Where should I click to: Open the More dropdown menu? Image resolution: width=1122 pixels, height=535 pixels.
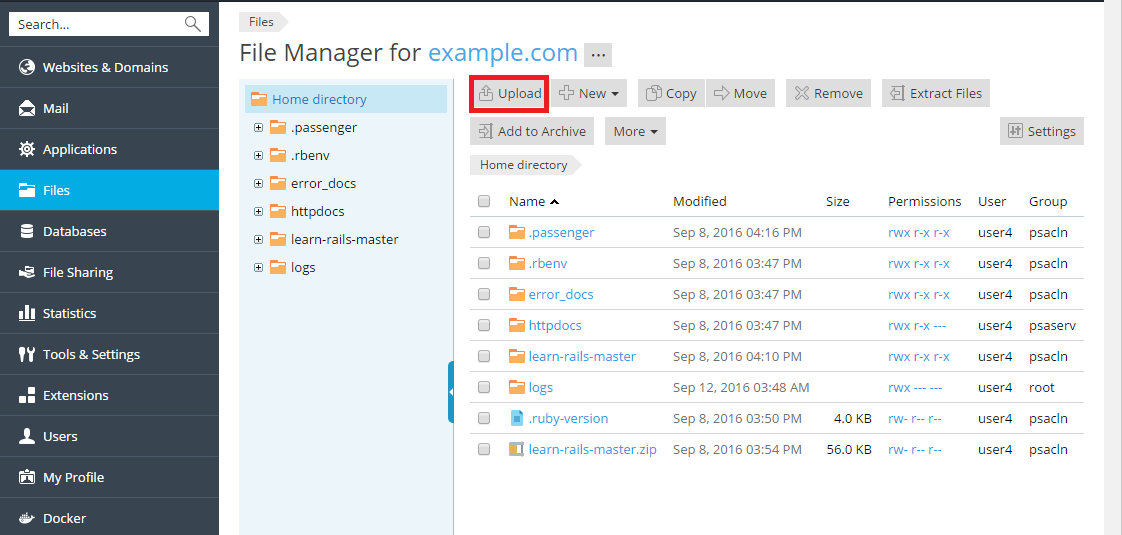point(635,132)
